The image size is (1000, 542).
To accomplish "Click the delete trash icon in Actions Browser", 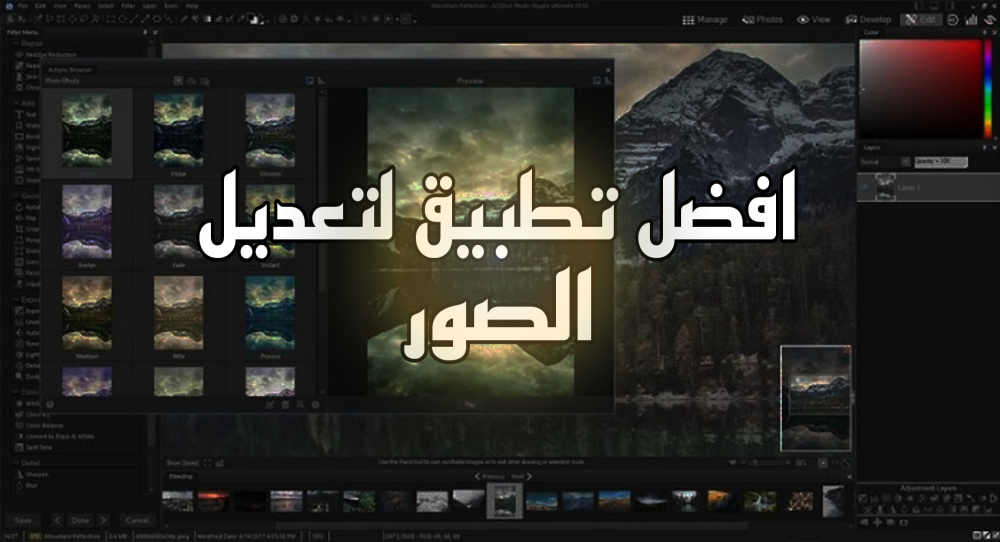I will [x=285, y=404].
